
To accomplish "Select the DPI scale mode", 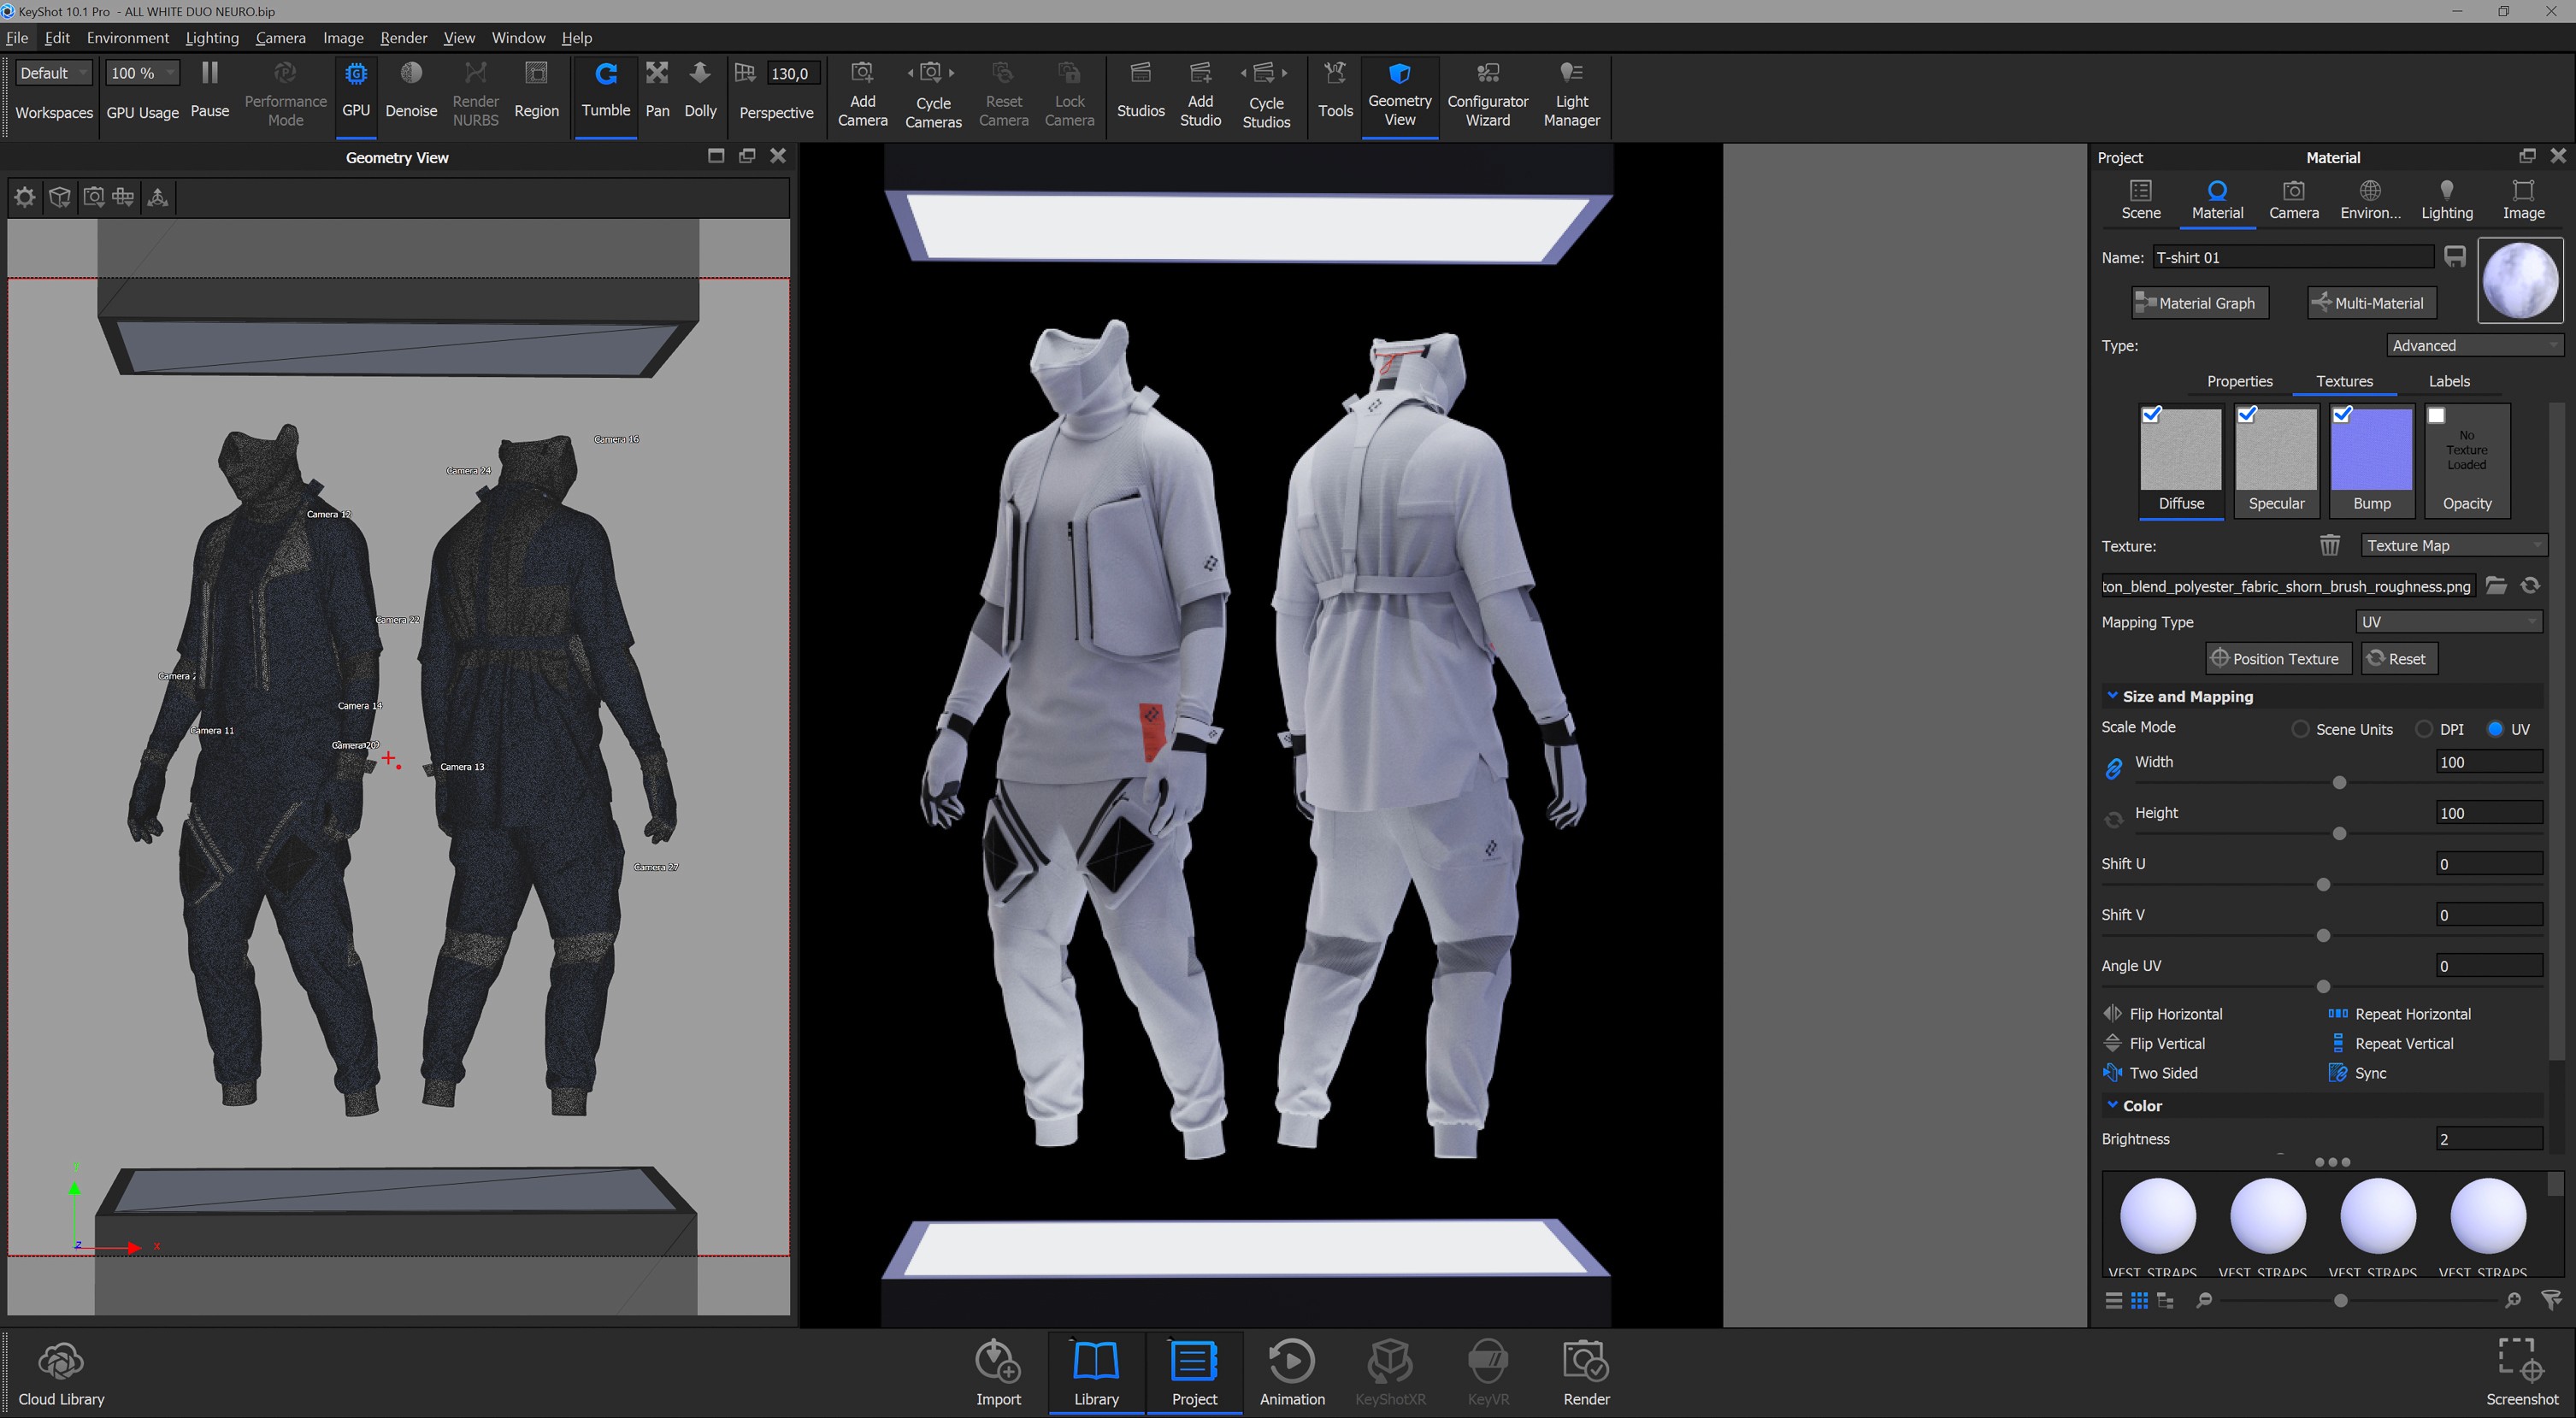I will click(2424, 729).
